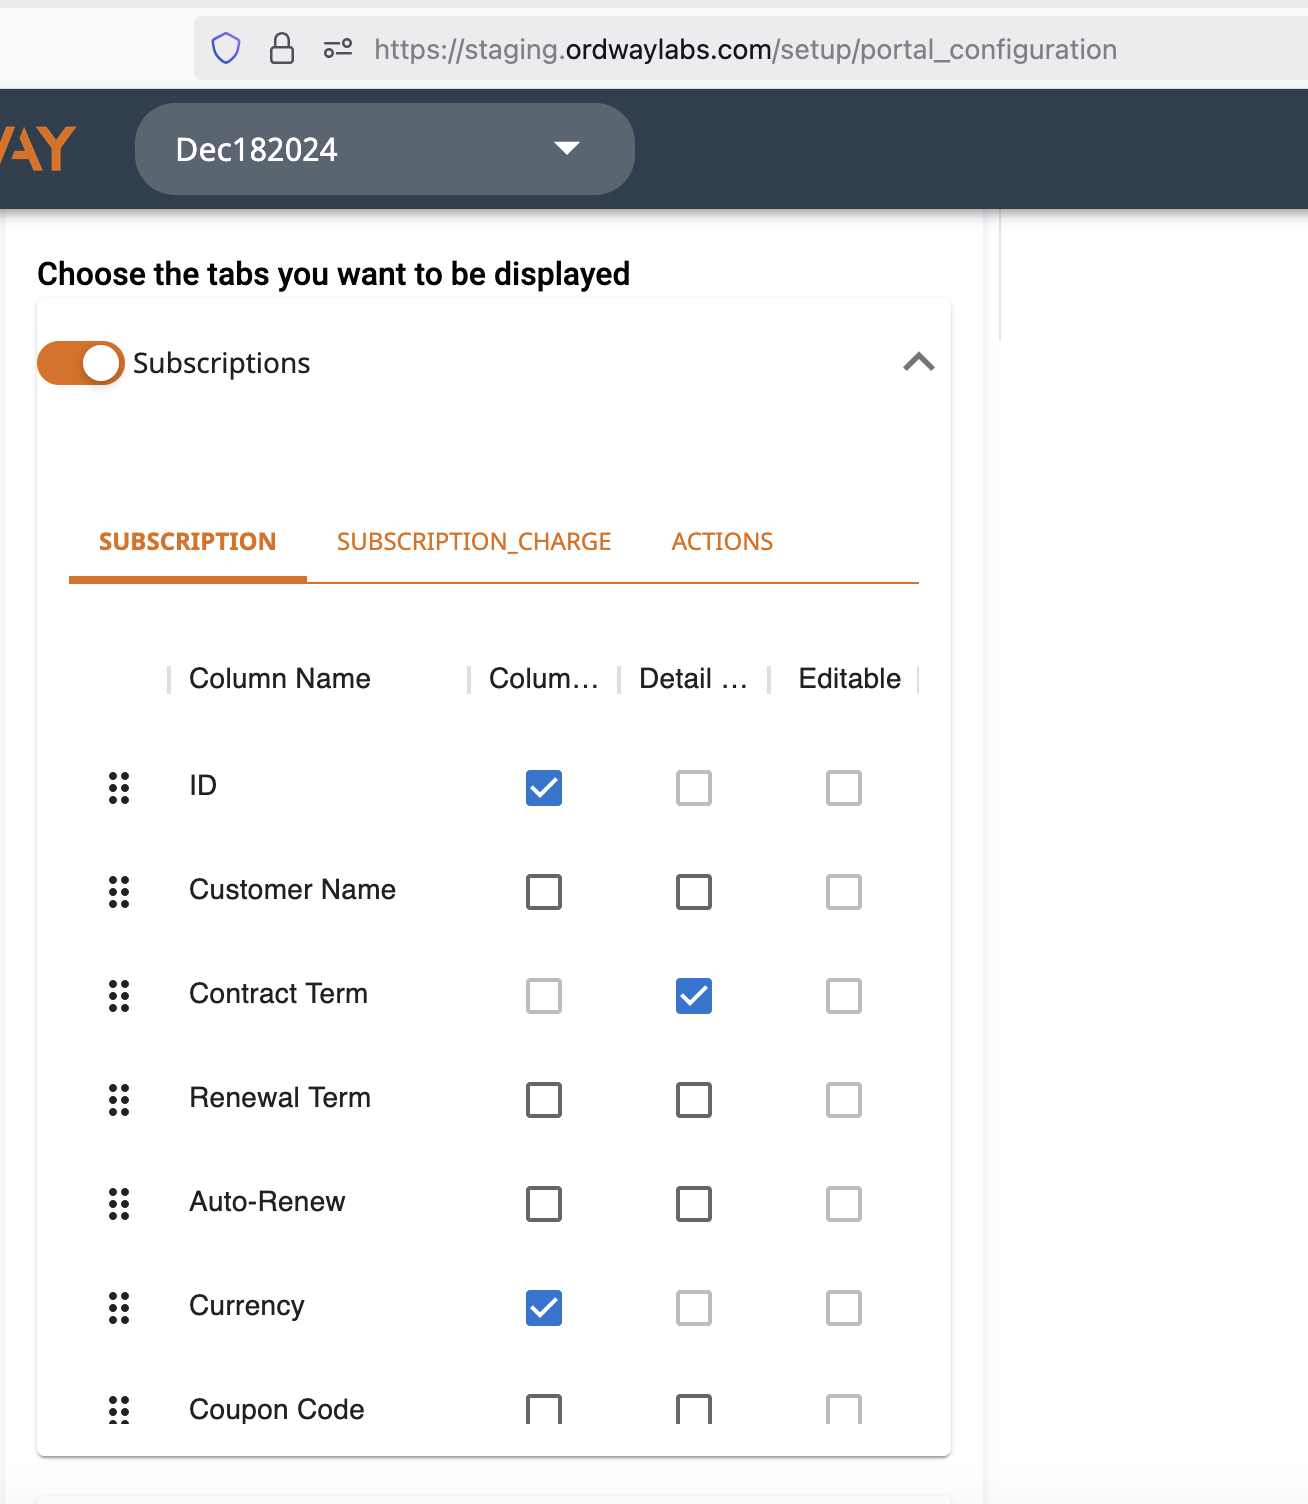Click the Column Name header
The image size is (1308, 1504).
coord(280,679)
